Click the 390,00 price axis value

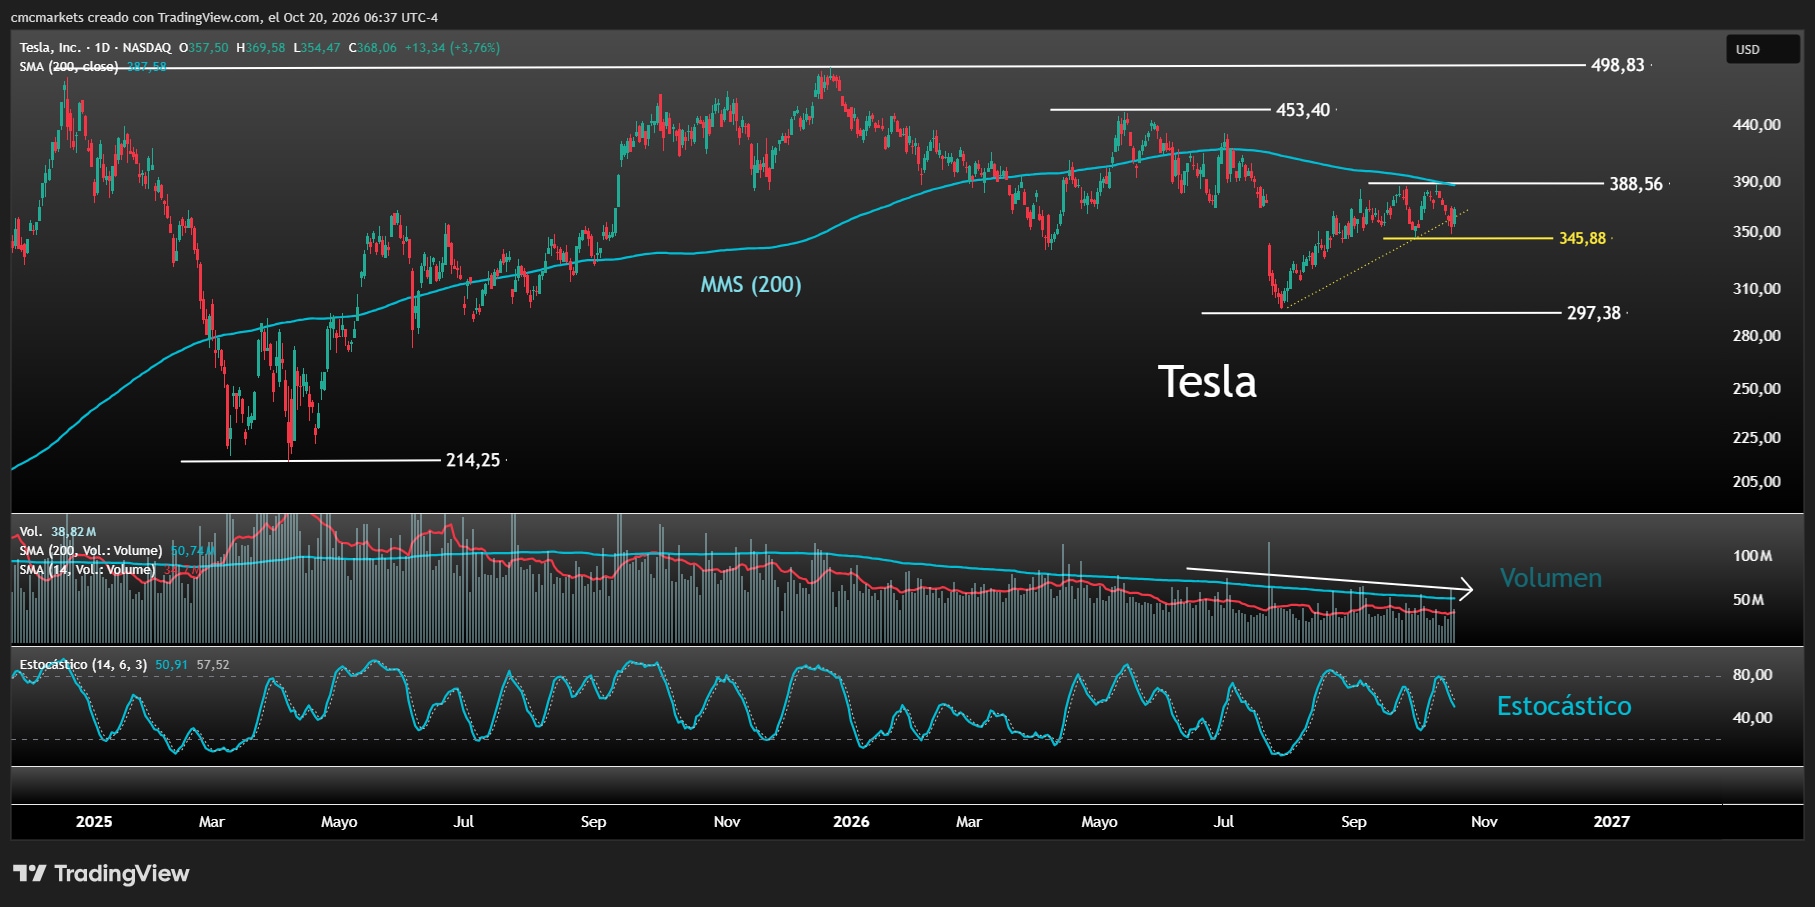tap(1757, 182)
